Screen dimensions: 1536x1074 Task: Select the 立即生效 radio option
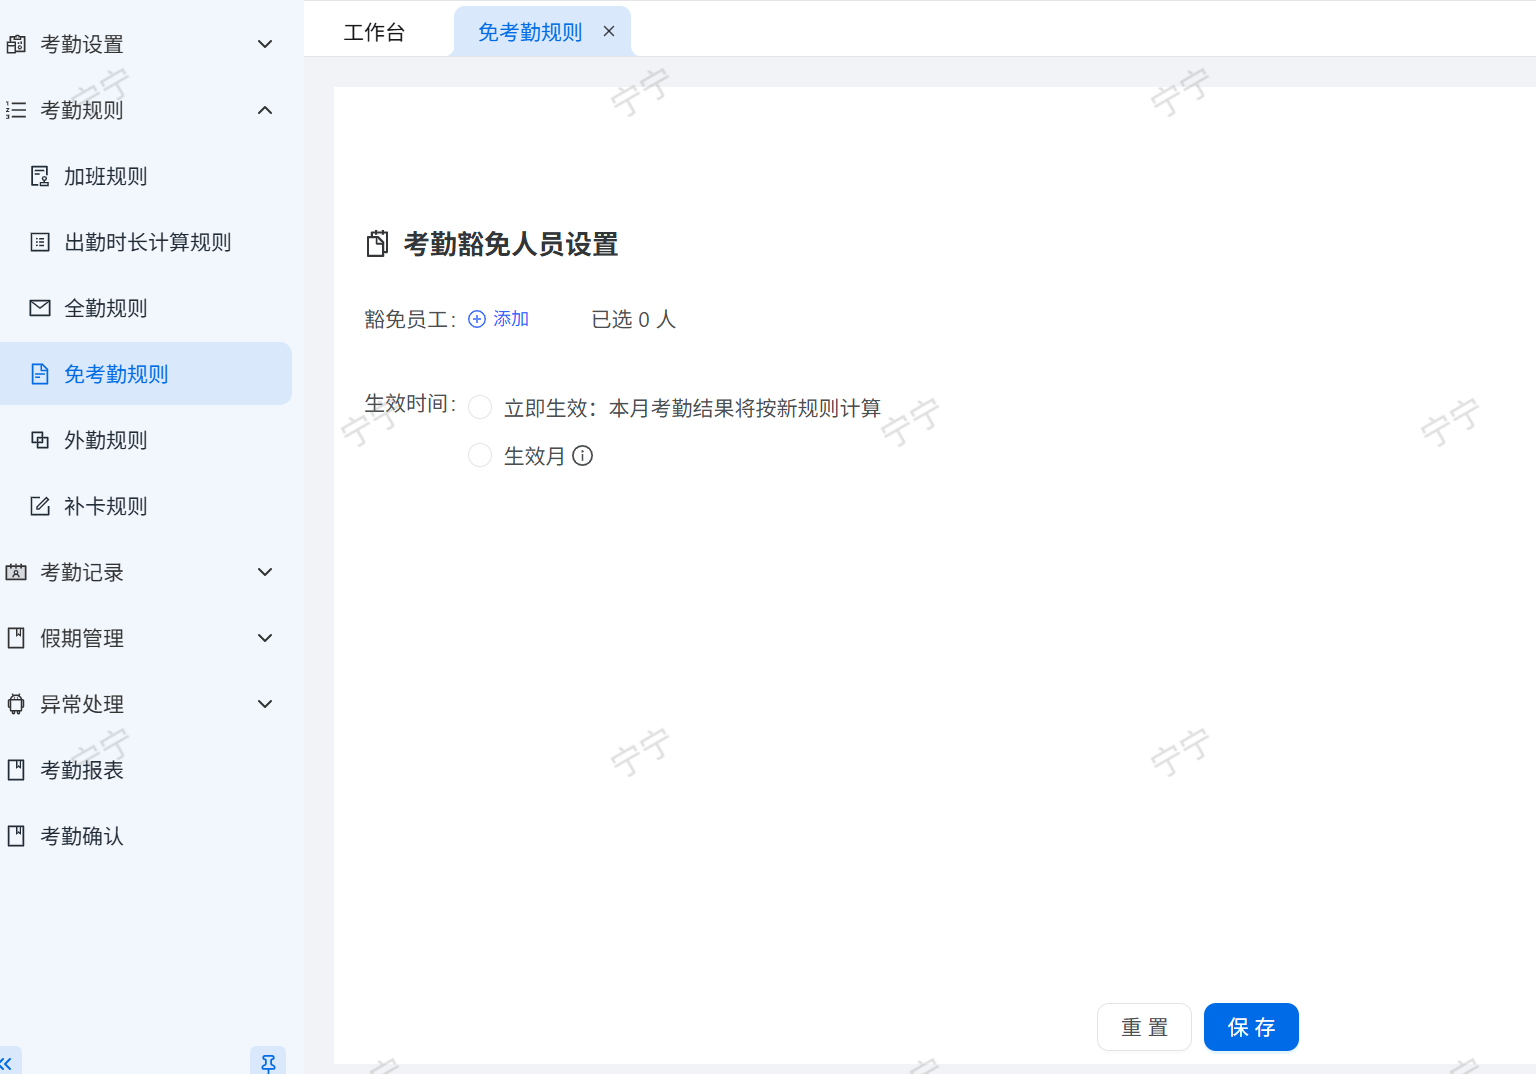click(480, 407)
